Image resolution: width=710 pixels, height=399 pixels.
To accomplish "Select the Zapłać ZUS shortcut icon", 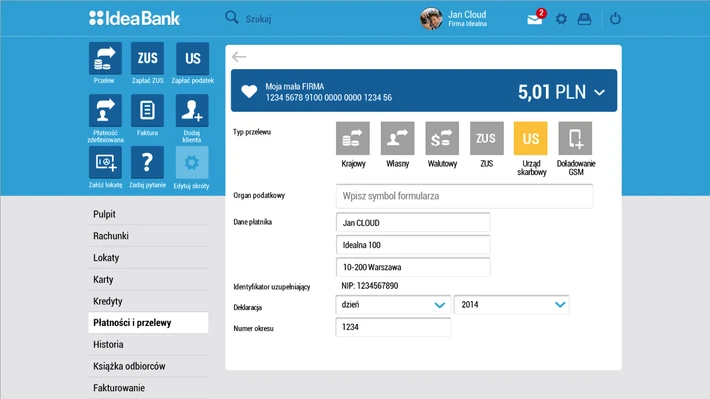I will (147, 58).
